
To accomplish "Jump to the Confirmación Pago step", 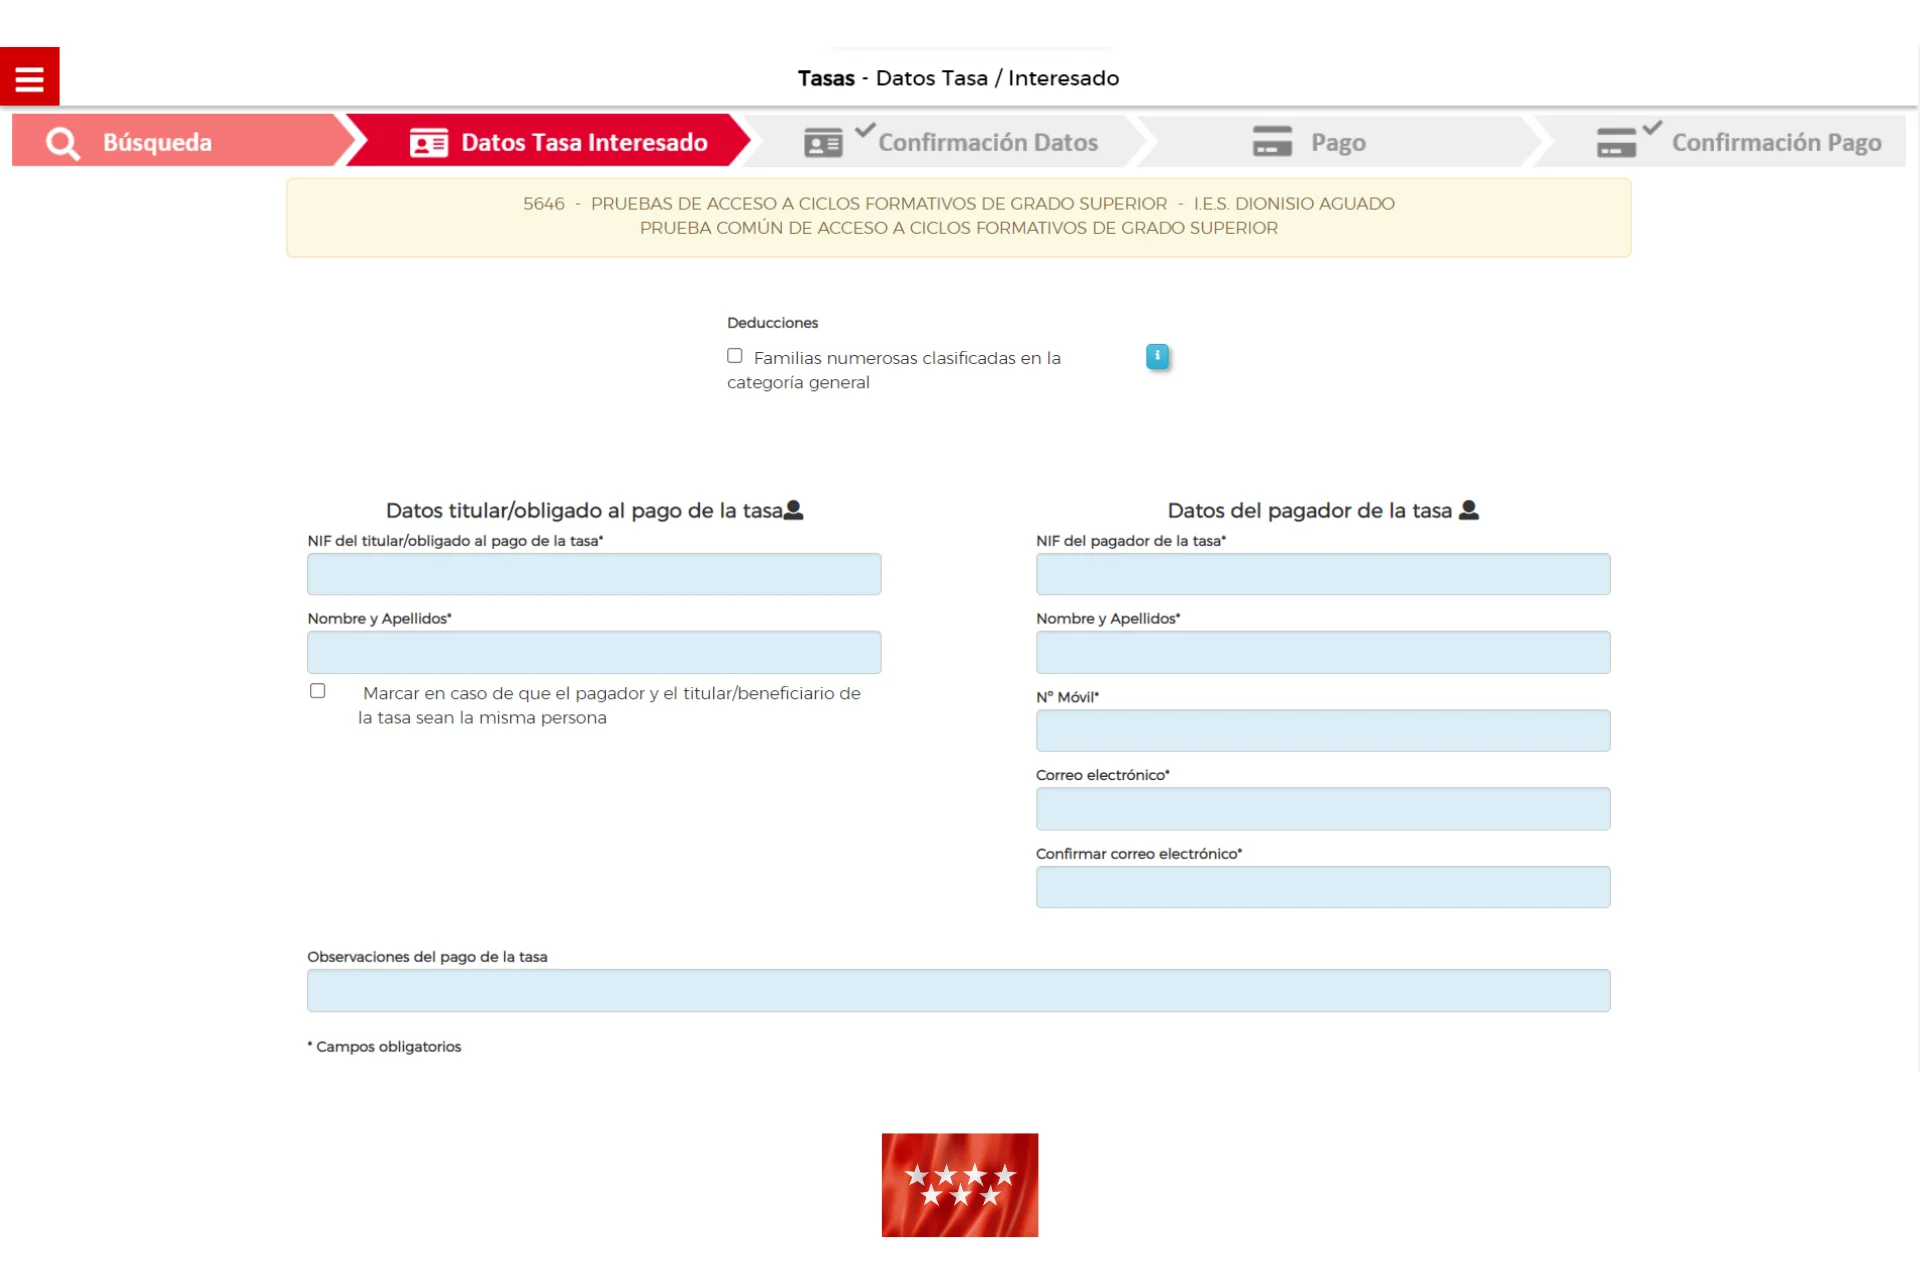I will 1722,141.
